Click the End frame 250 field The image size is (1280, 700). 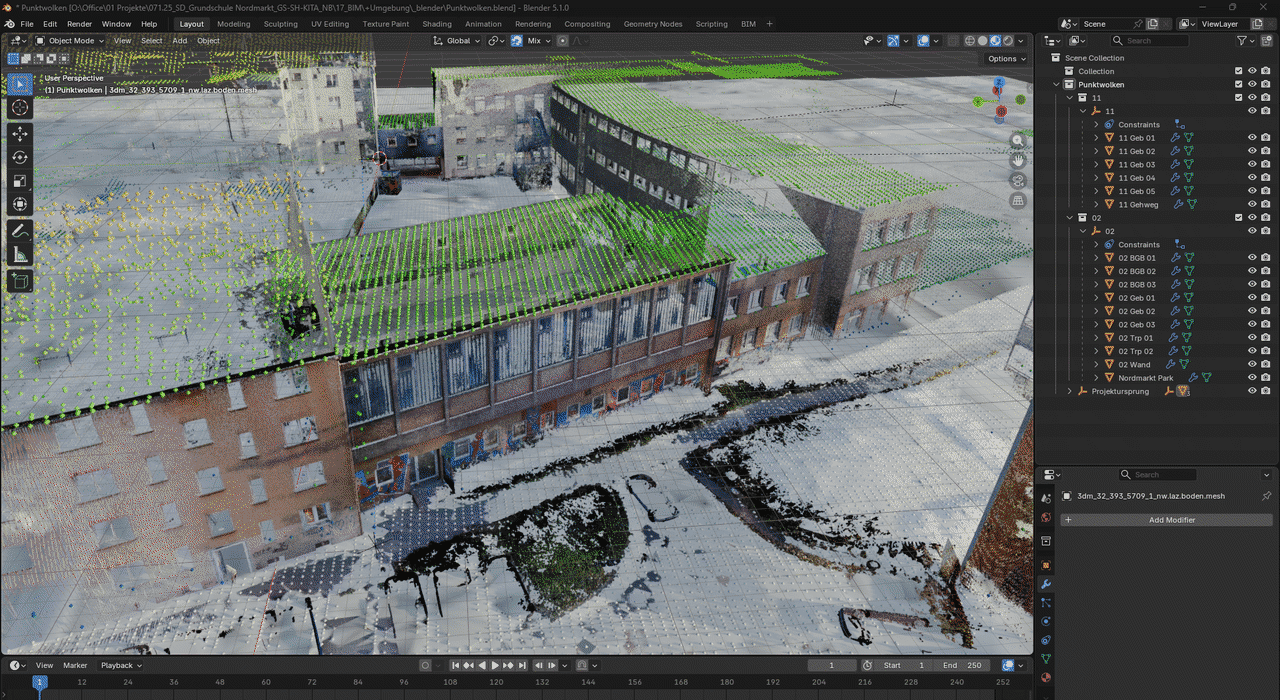pyautogui.click(x=963, y=665)
